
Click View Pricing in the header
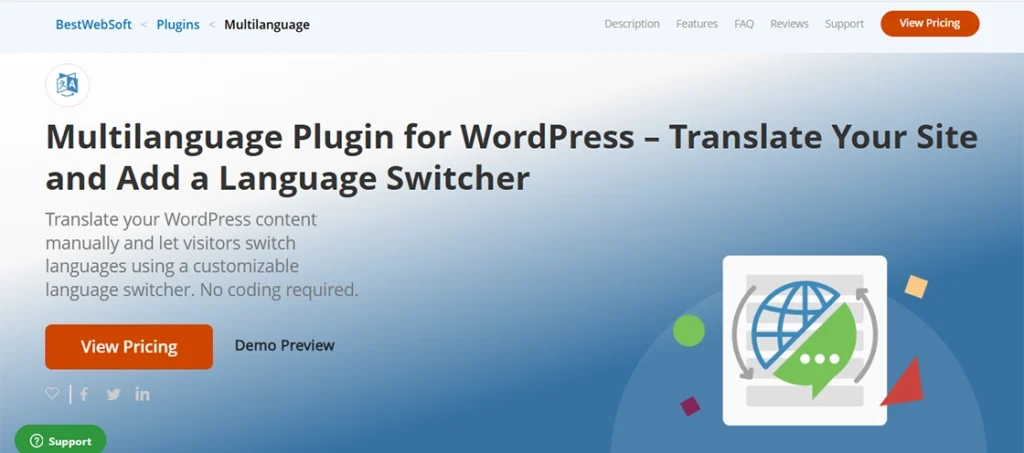(x=929, y=23)
